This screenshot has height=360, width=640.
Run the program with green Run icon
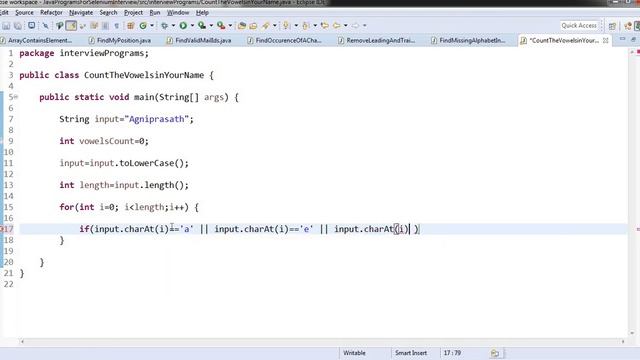click(x=183, y=26)
